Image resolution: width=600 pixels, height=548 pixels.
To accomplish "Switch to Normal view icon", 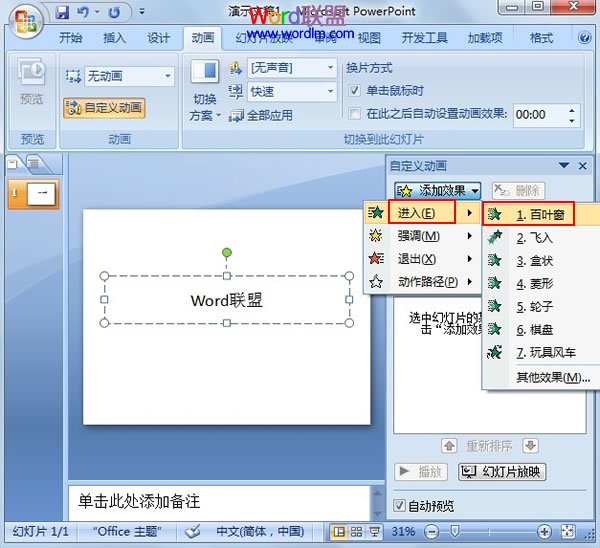I will pos(339,532).
